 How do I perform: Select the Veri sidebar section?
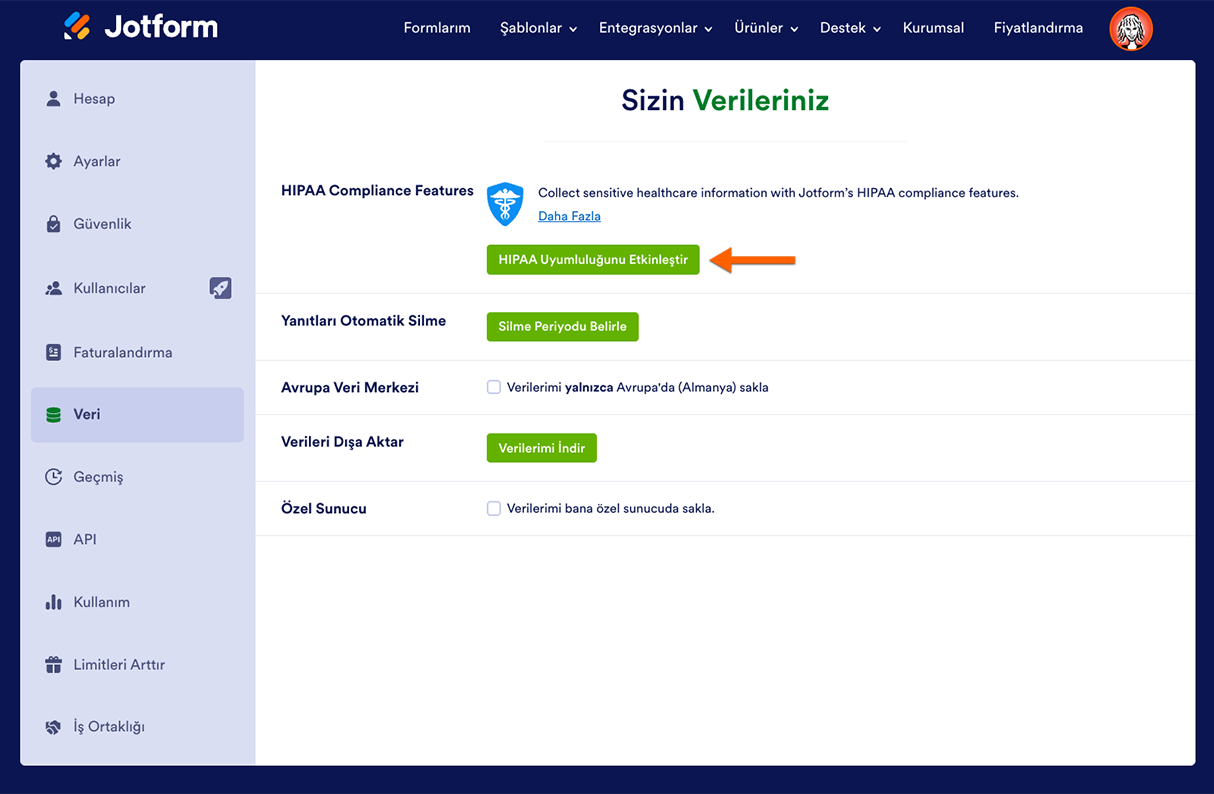[137, 414]
